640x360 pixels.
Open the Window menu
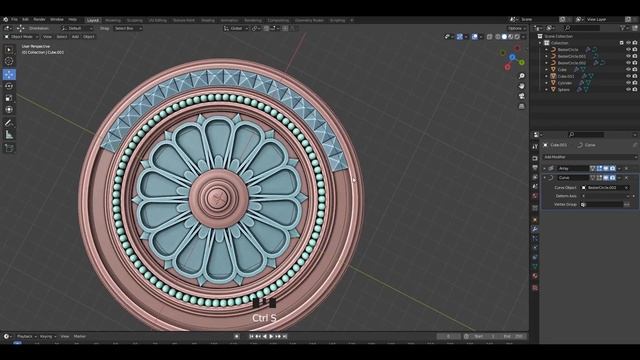click(57, 20)
